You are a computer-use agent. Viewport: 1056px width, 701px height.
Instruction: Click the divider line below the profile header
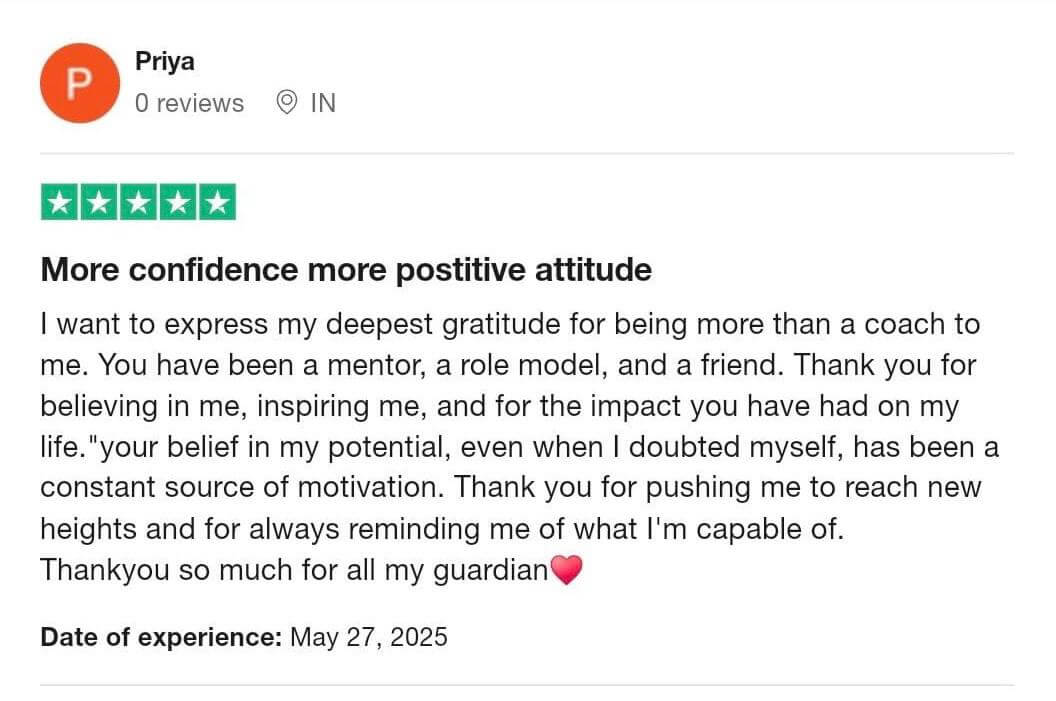[527, 154]
